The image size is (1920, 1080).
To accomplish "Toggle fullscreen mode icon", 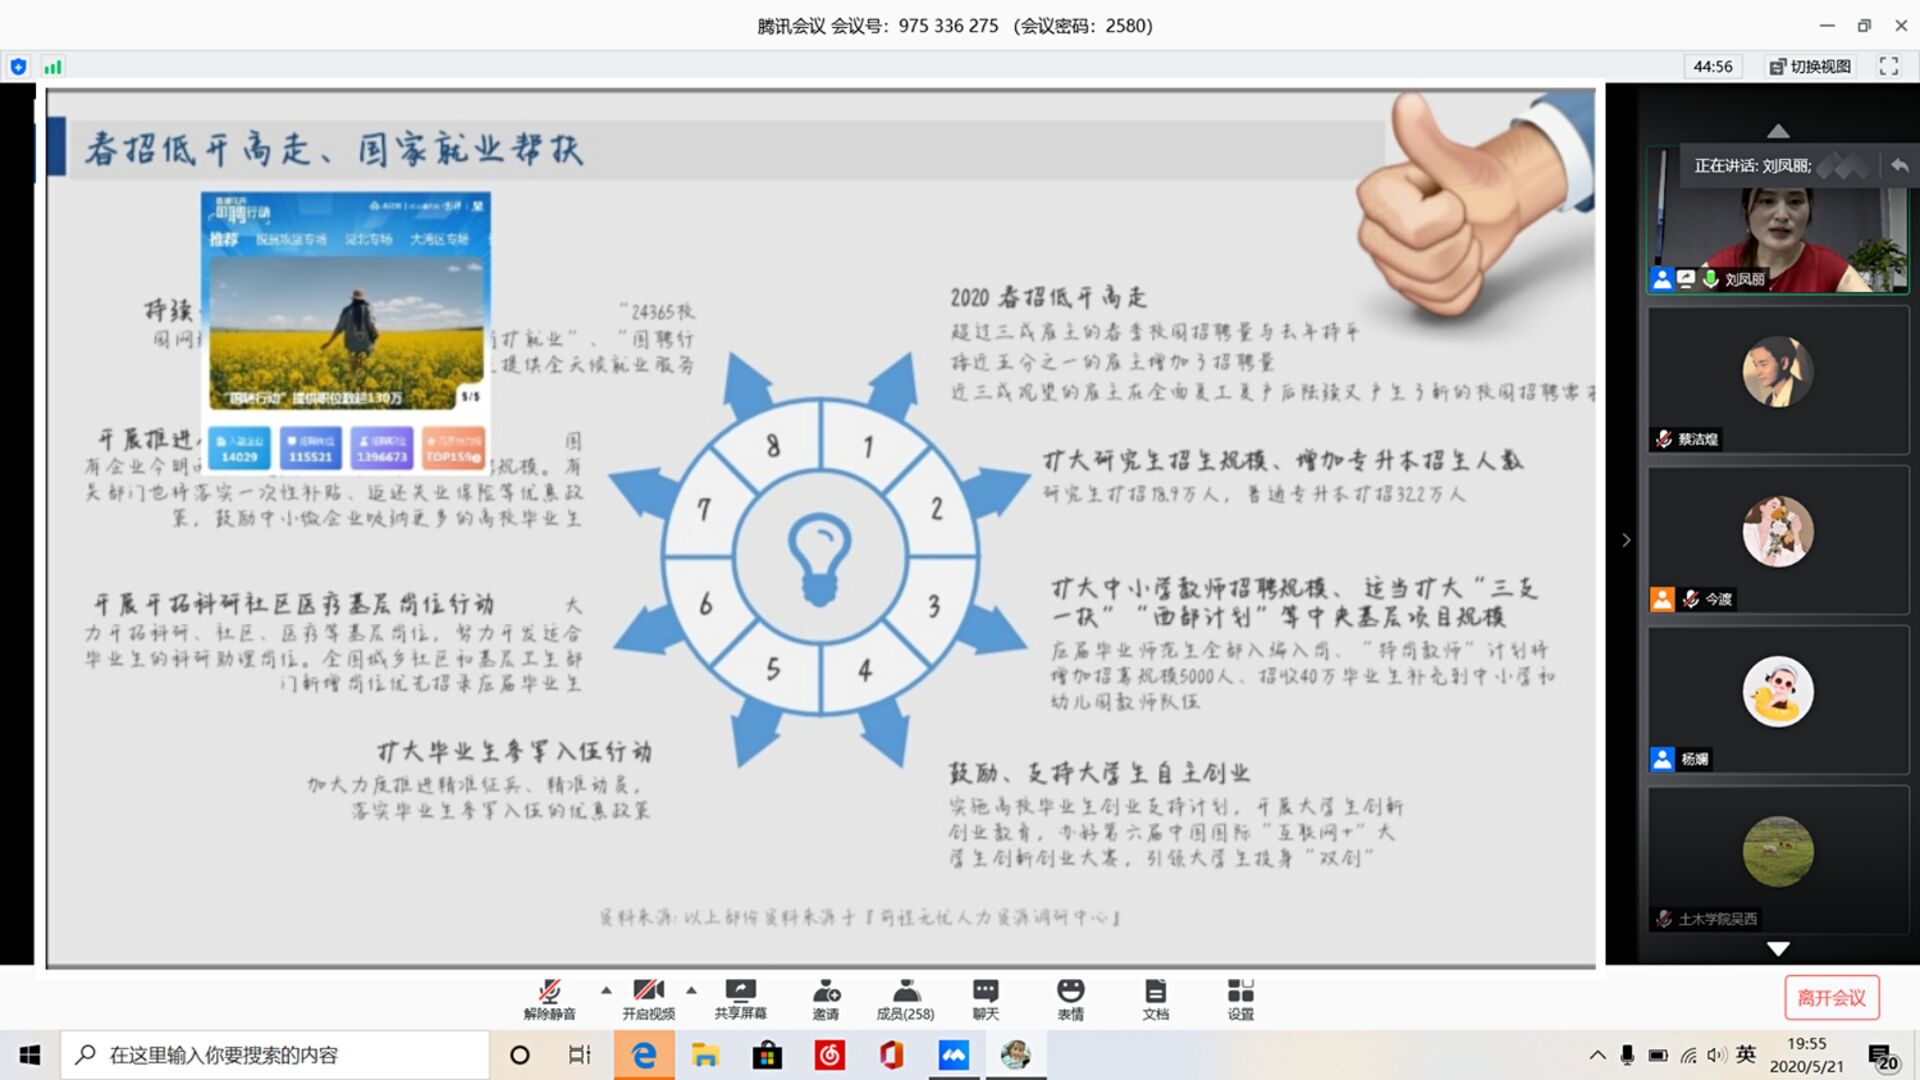I will [x=1888, y=66].
